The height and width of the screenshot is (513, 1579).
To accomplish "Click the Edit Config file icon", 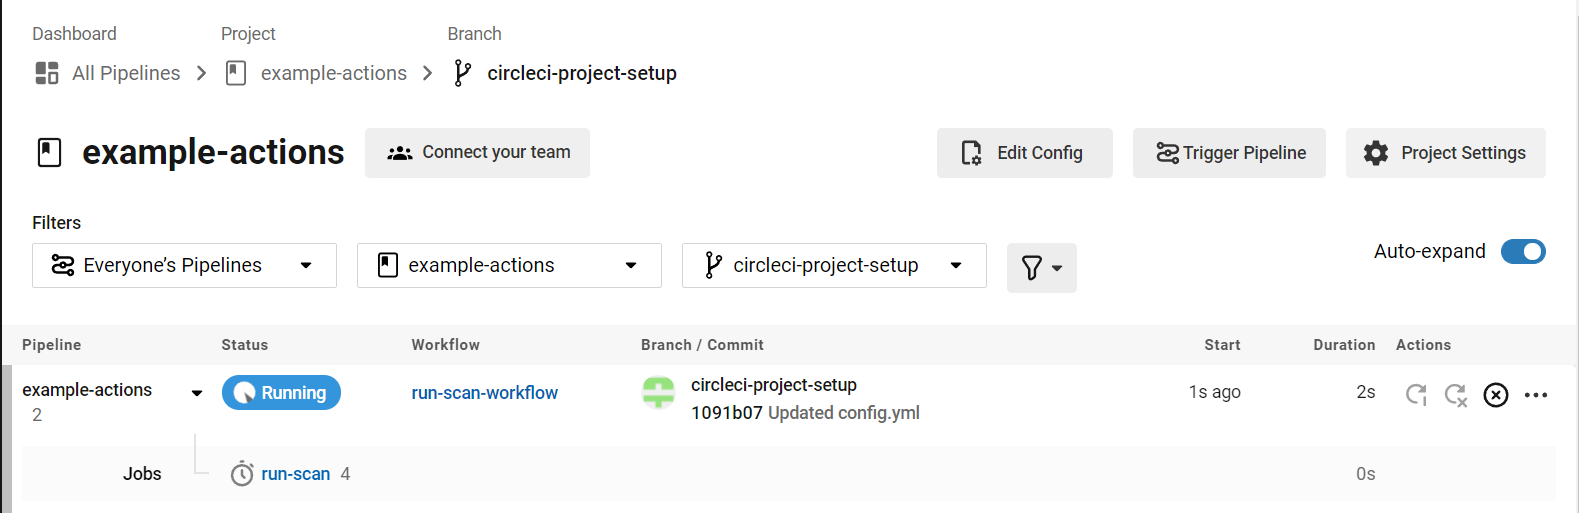I will (971, 153).
